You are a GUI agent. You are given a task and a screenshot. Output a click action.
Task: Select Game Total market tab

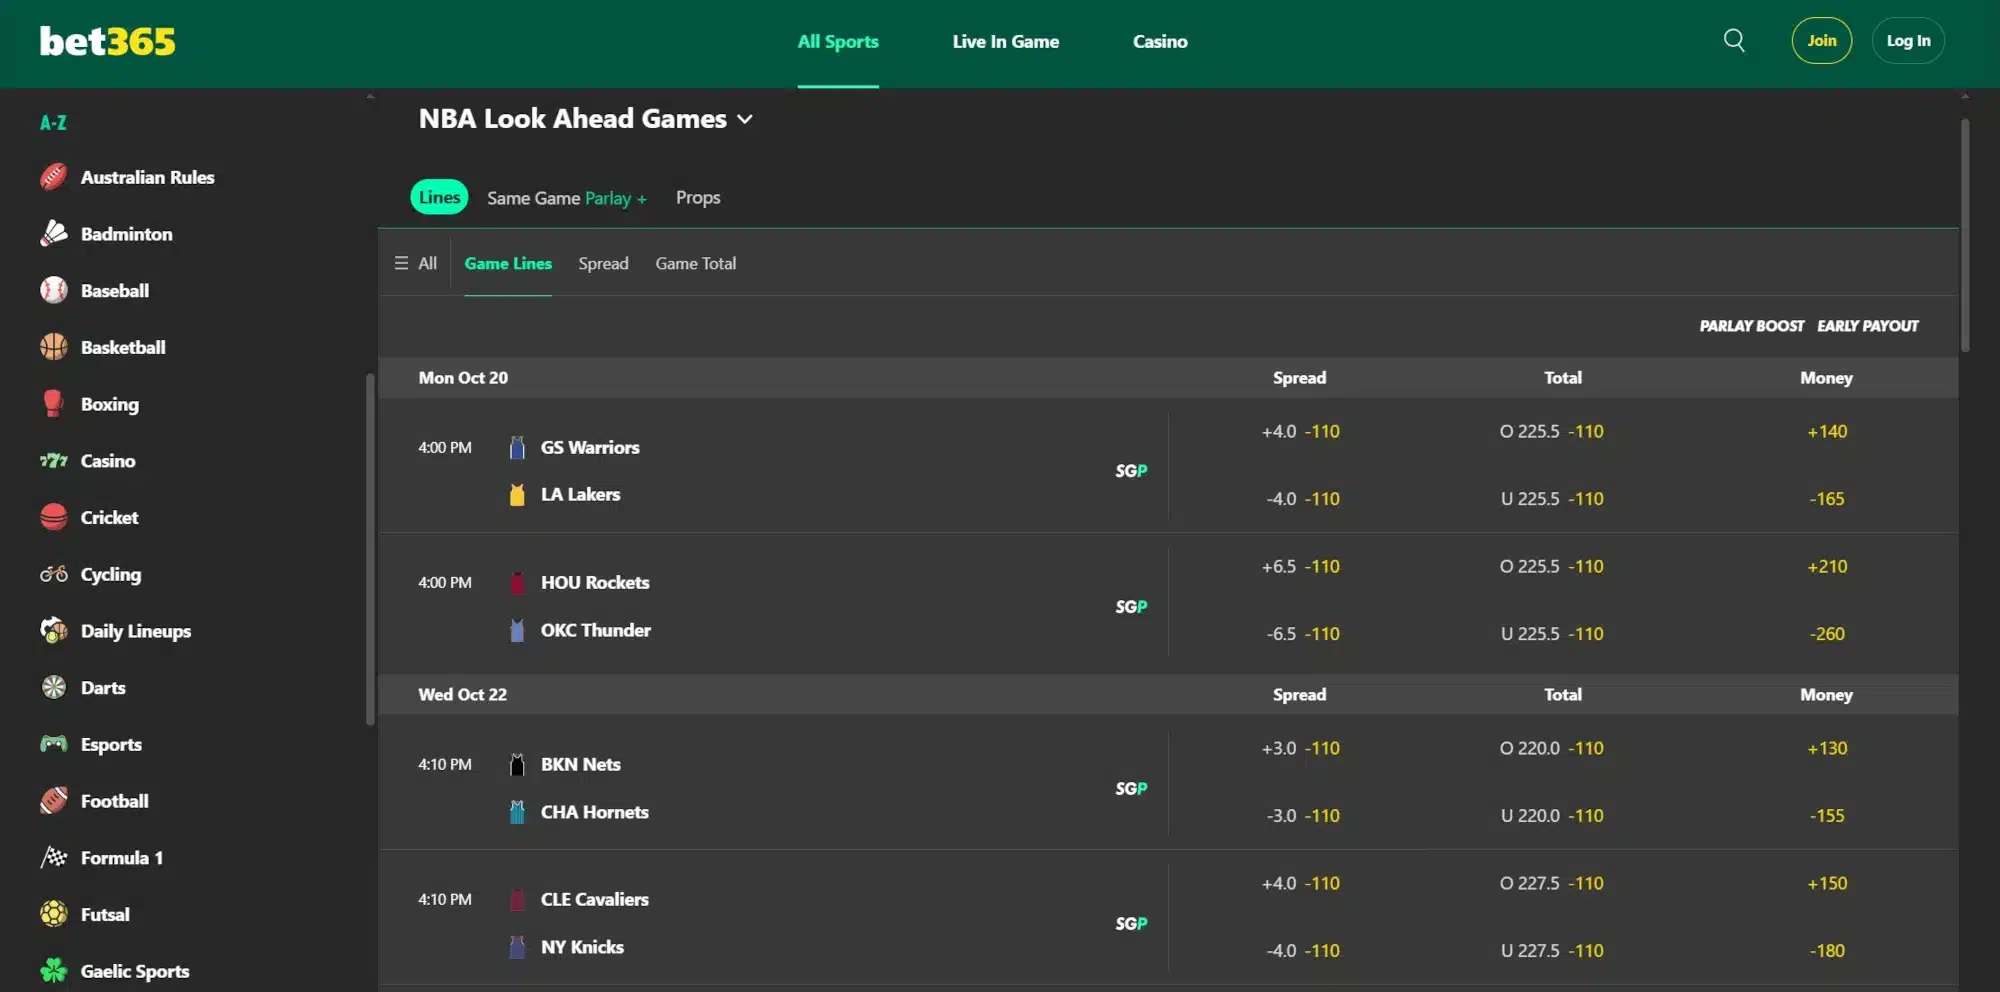(696, 263)
